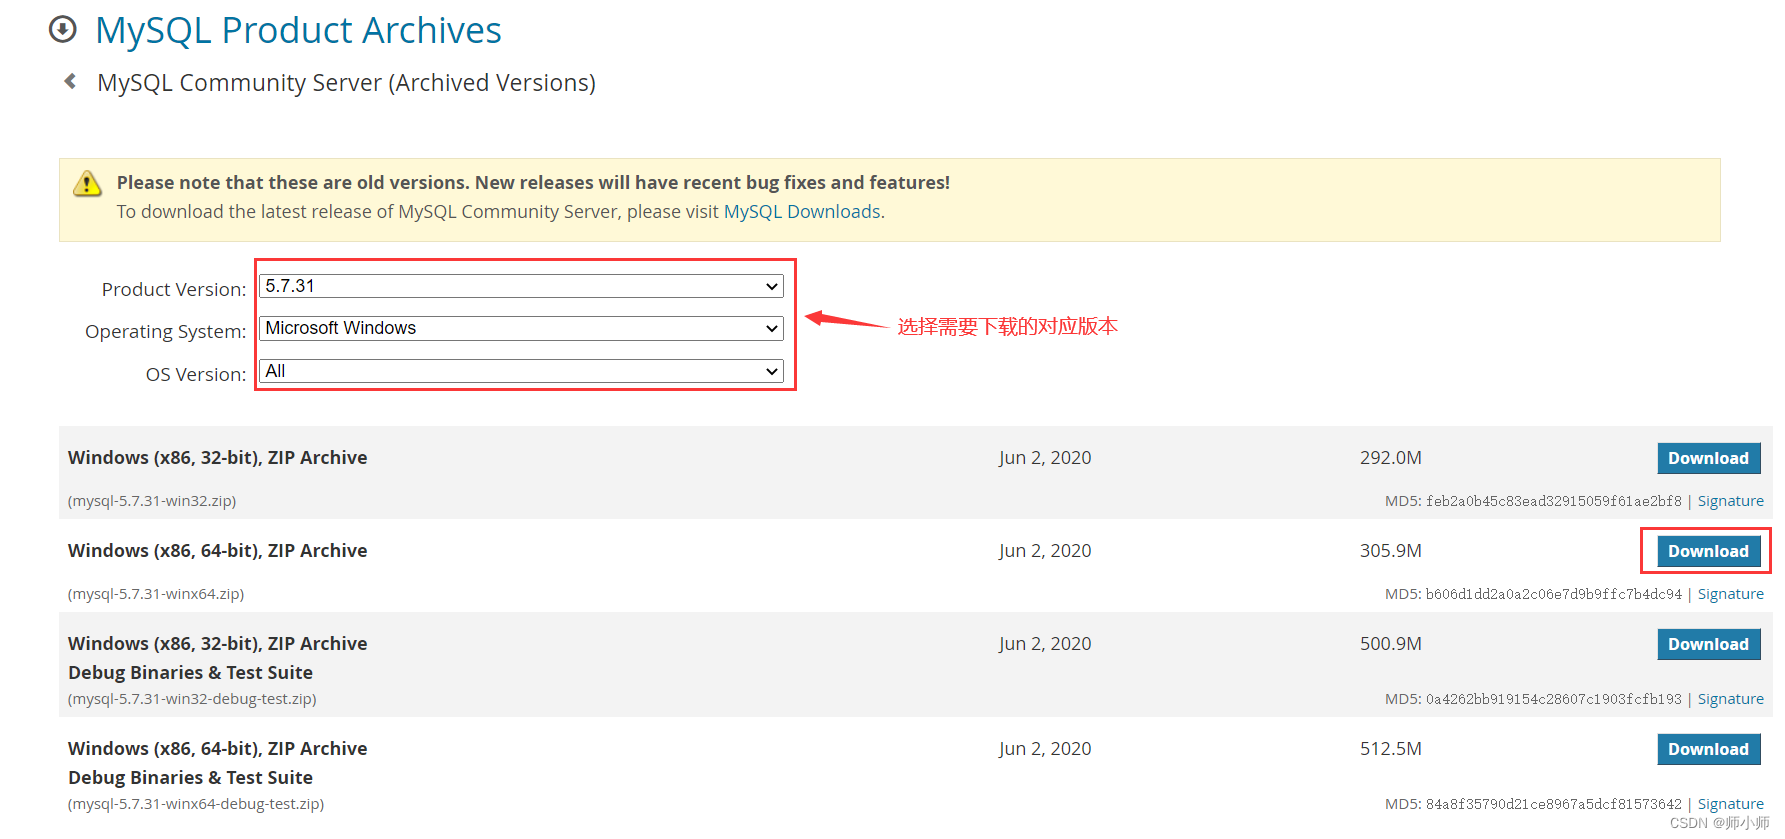Viewport: 1785px width, 839px height.
Task: Click the file name (mysql-5.7.31-winx64.zip)
Action: pyautogui.click(x=156, y=594)
